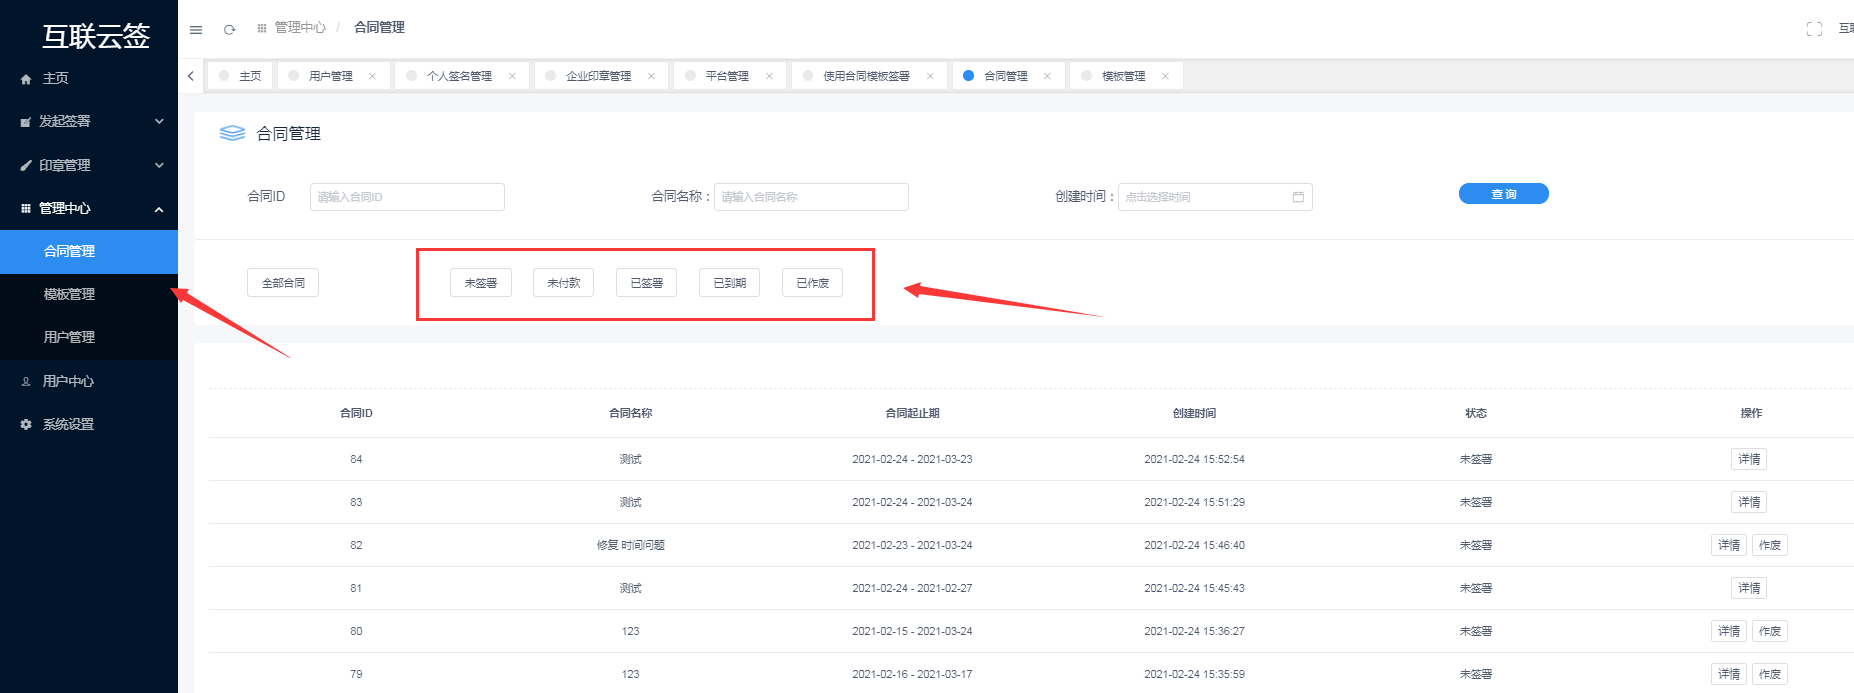Open 详情 for contract 81
Screen dimensions: 1854x693
pos(1749,588)
